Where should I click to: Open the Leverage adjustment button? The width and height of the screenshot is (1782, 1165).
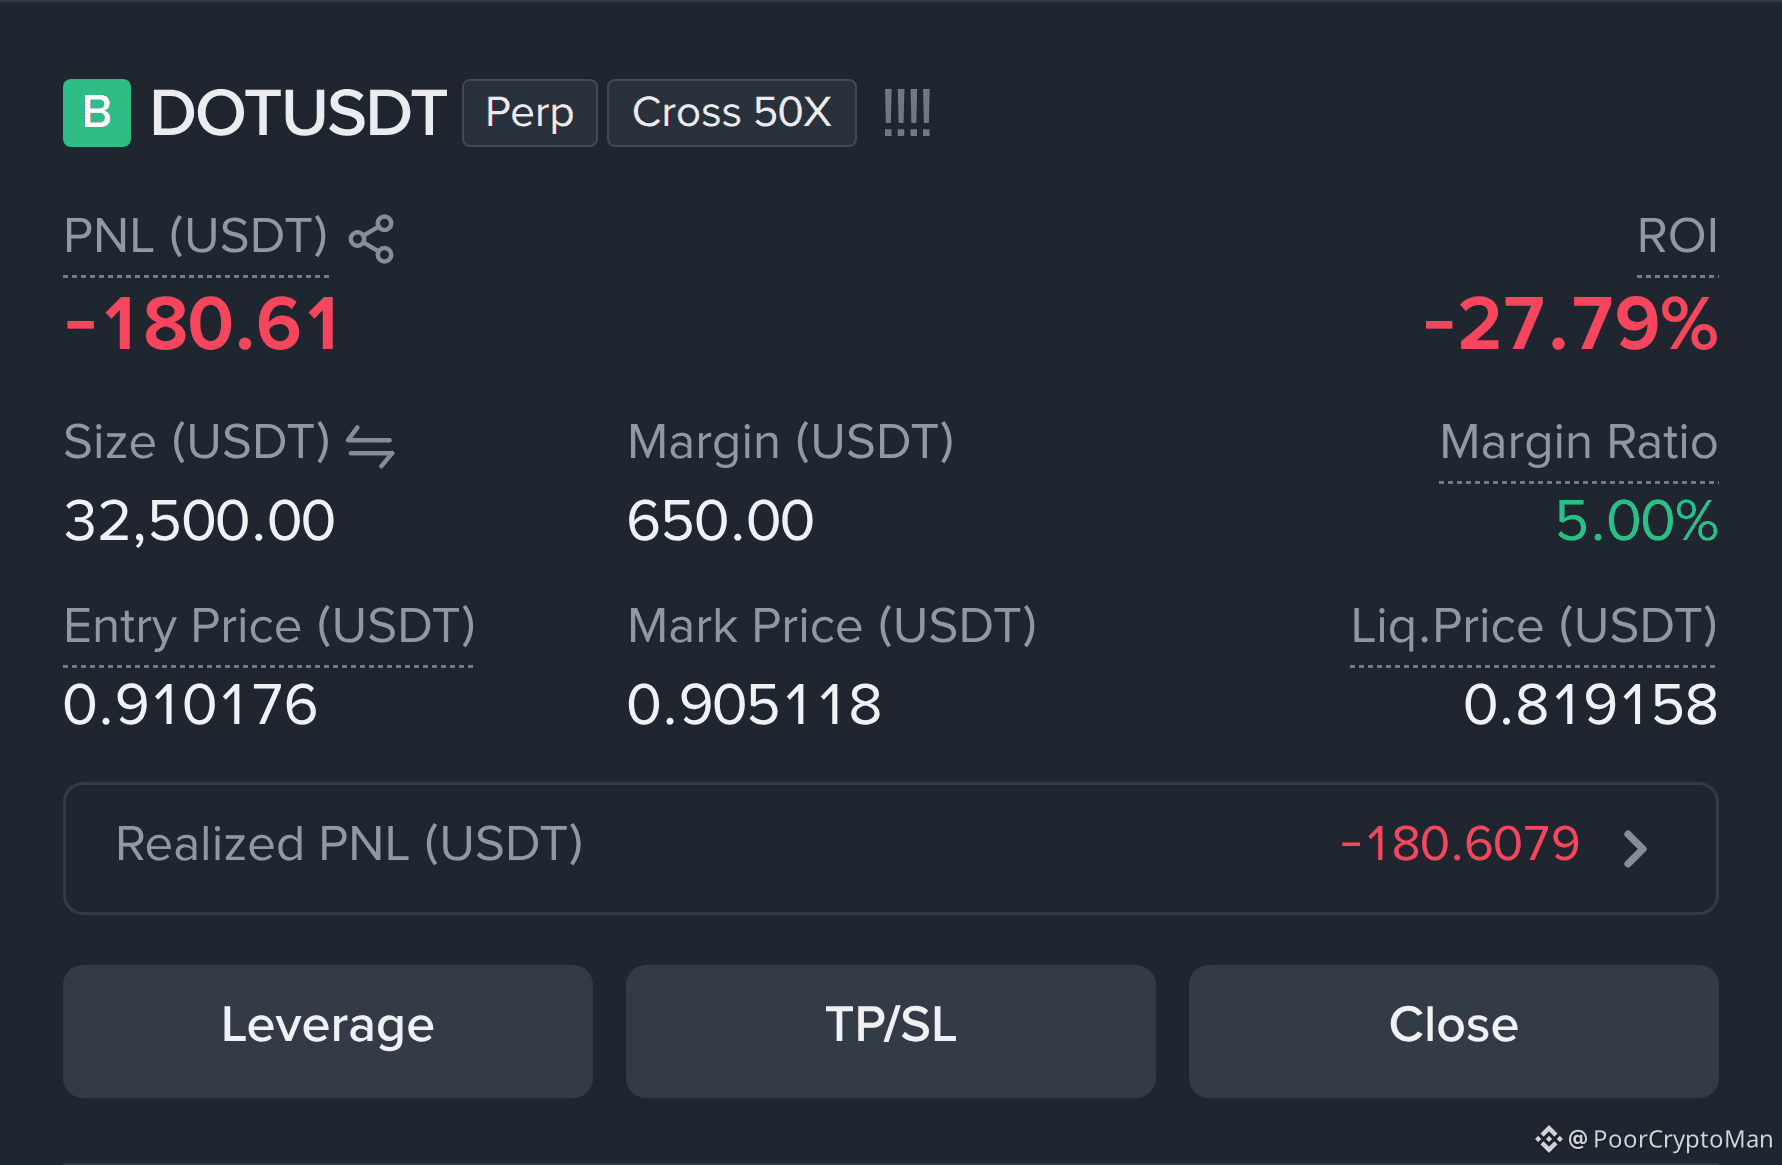[328, 1031]
